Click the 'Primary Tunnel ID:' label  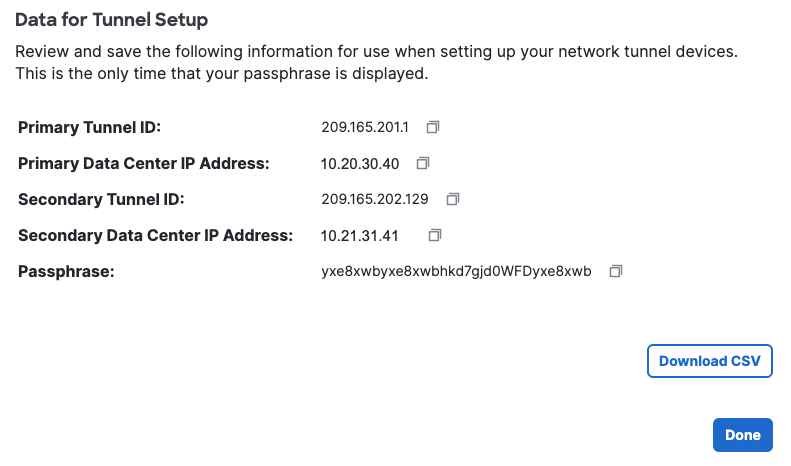(89, 127)
